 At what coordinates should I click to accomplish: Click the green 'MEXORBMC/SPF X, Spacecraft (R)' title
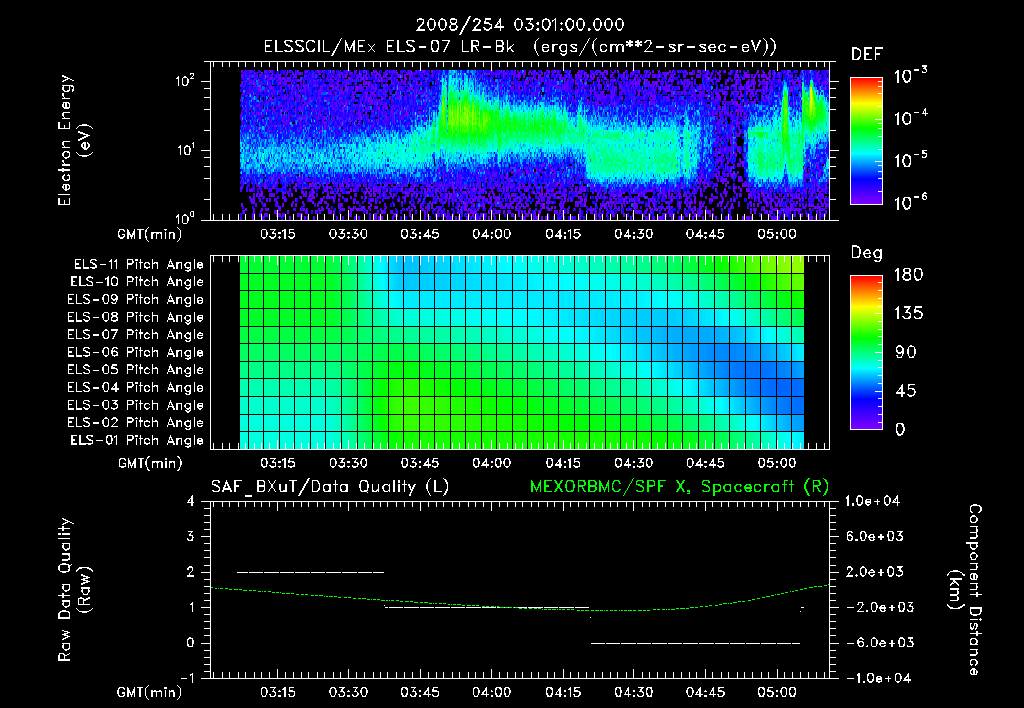coord(679,487)
